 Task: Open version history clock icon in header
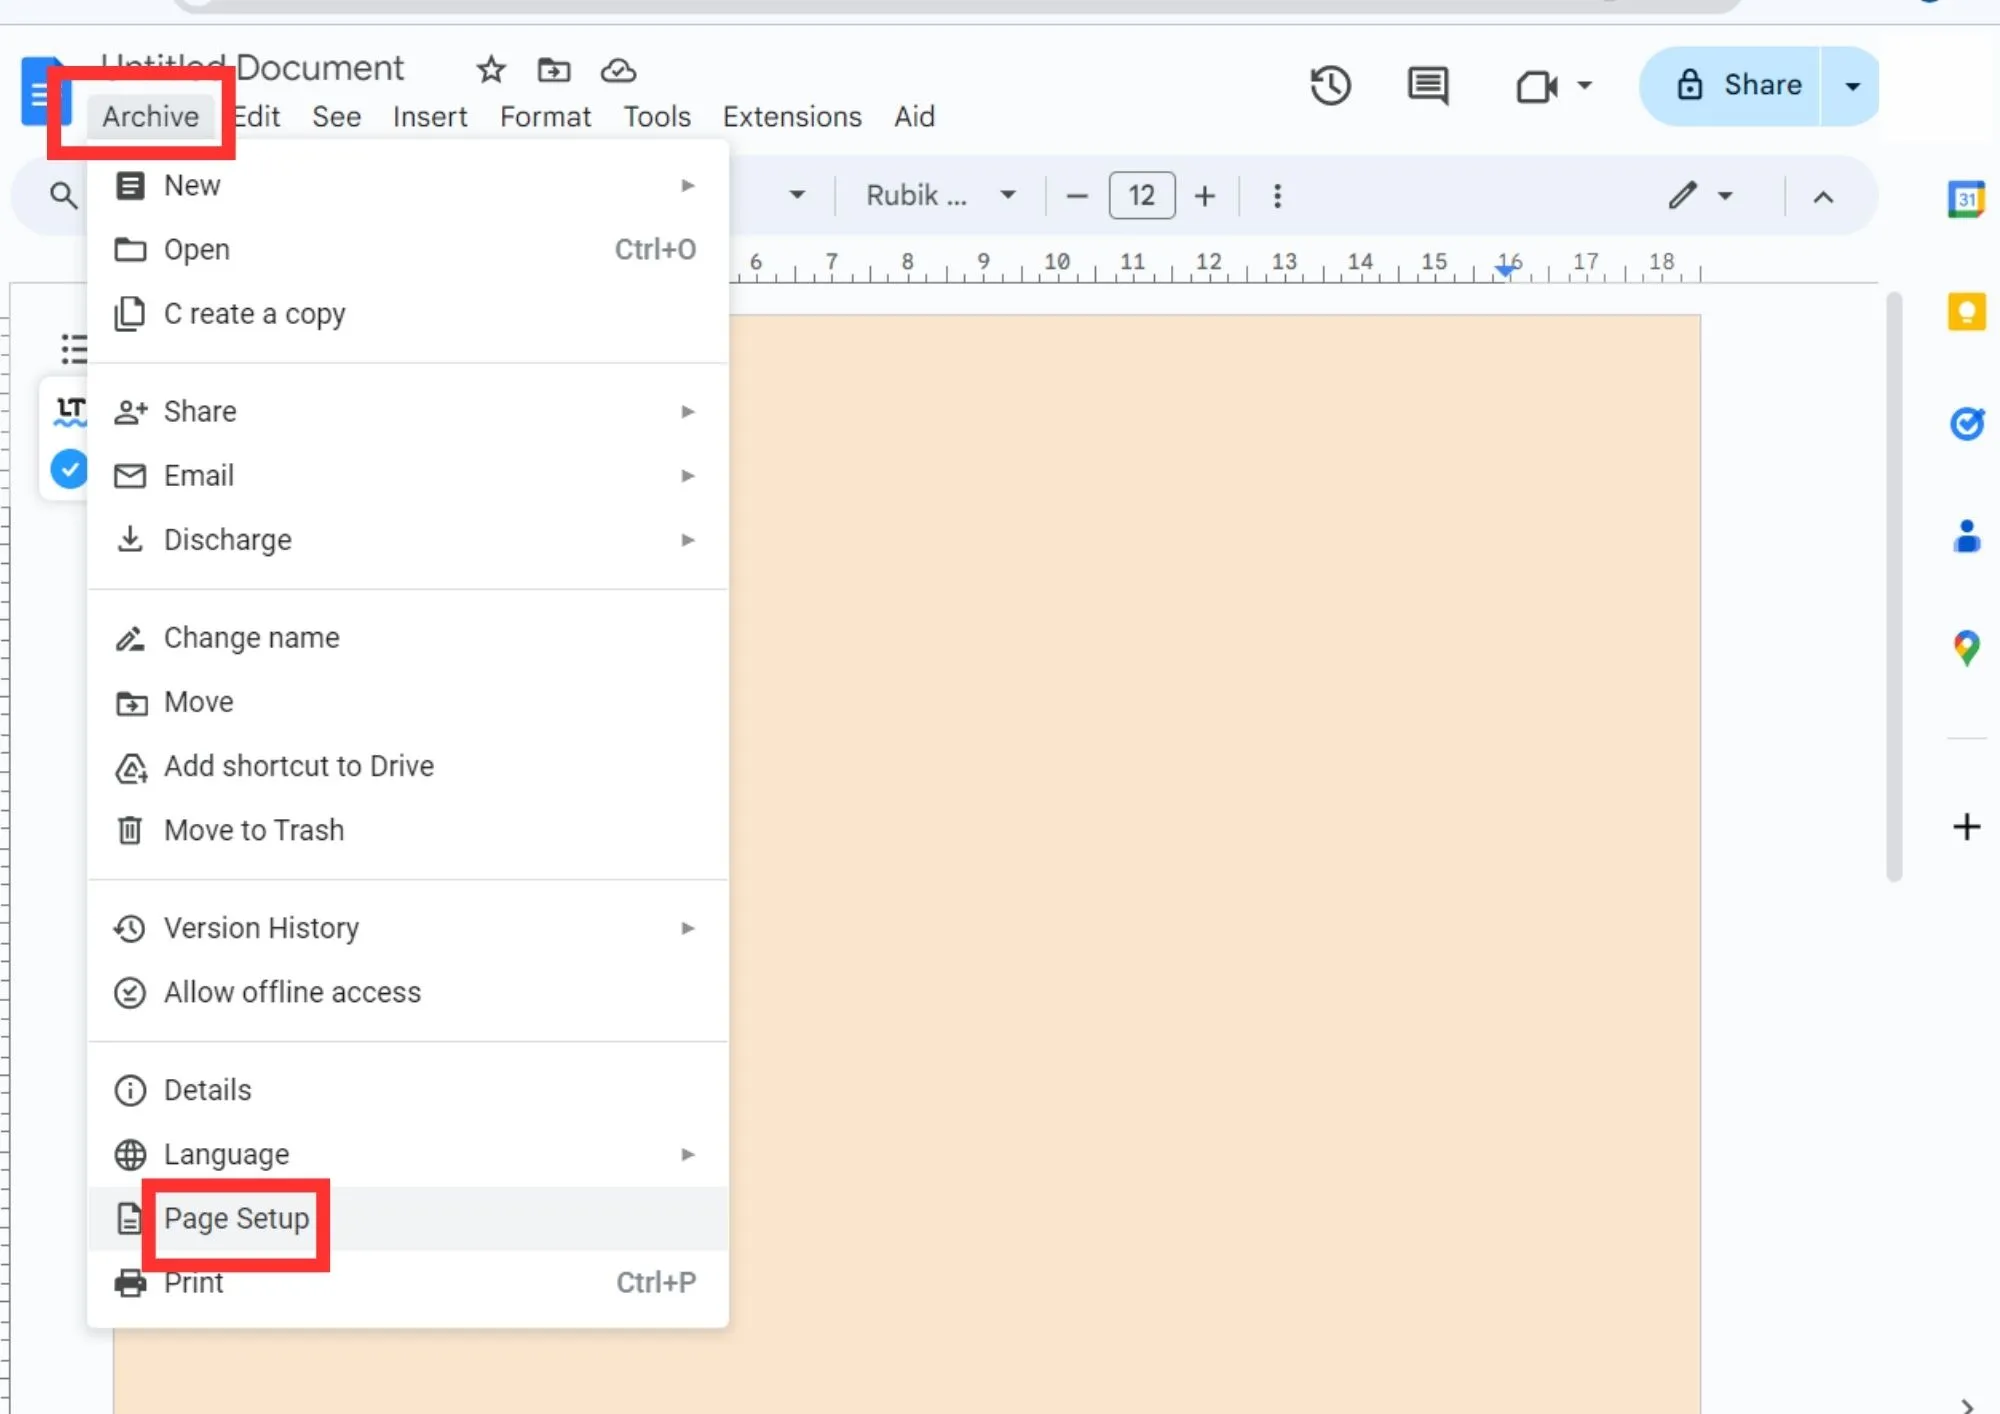click(1330, 85)
